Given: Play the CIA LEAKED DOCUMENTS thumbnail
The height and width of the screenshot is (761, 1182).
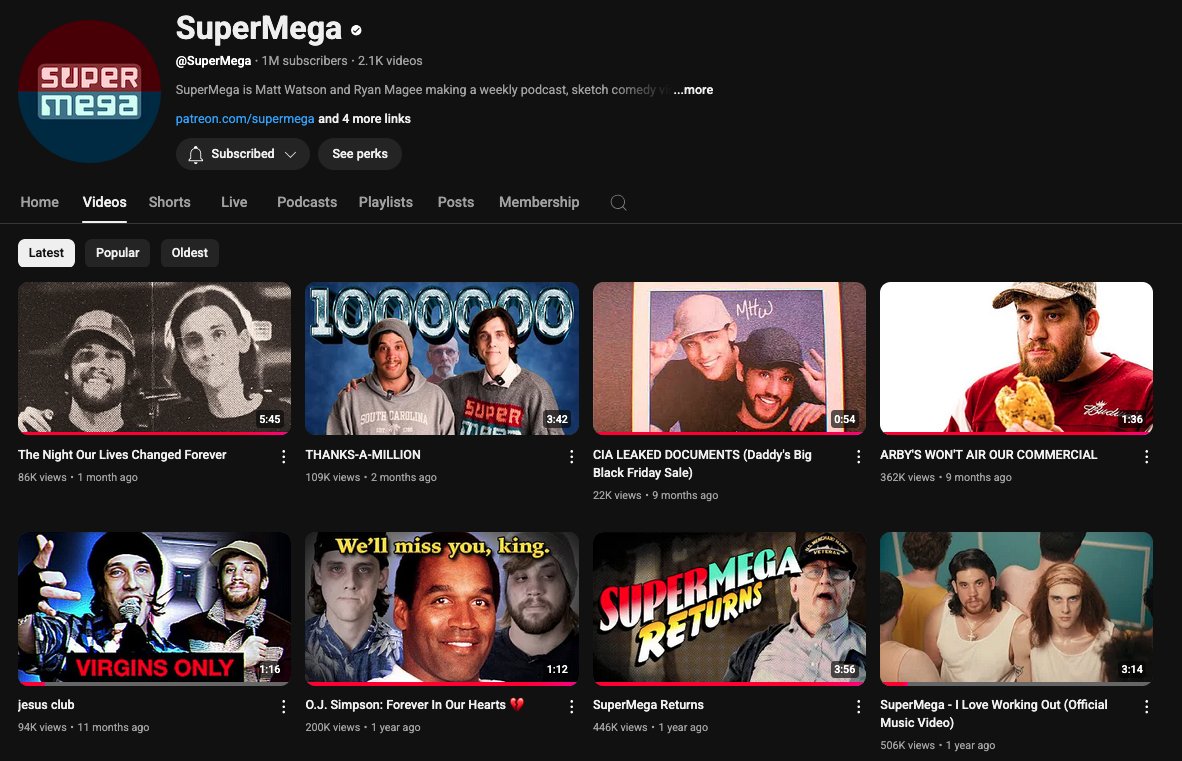Looking at the screenshot, I should tap(729, 358).
